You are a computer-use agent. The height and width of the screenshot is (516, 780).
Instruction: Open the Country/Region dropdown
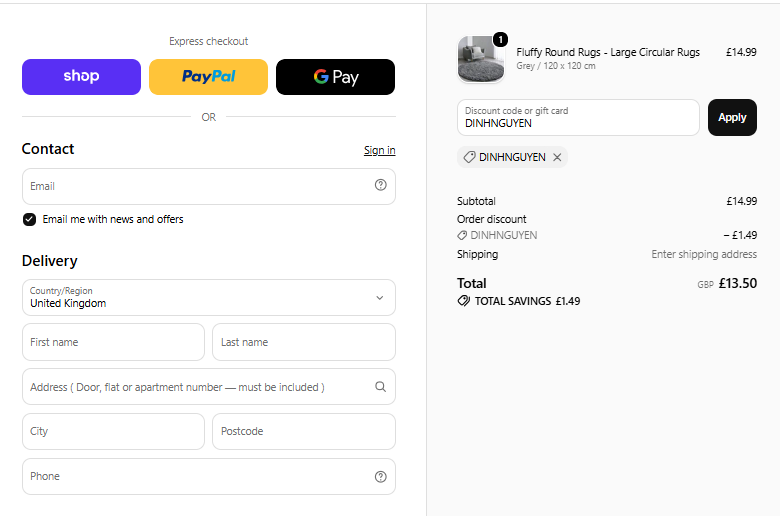pos(209,298)
